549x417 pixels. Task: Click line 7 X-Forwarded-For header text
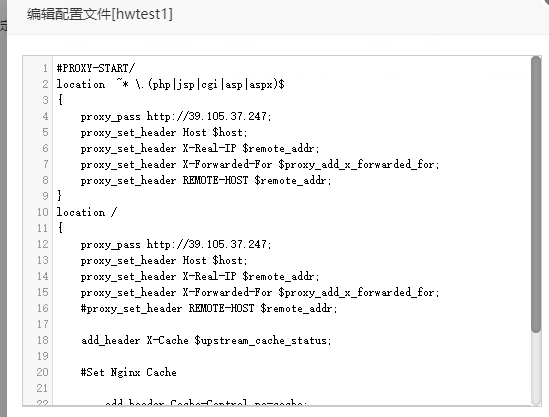click(x=260, y=164)
